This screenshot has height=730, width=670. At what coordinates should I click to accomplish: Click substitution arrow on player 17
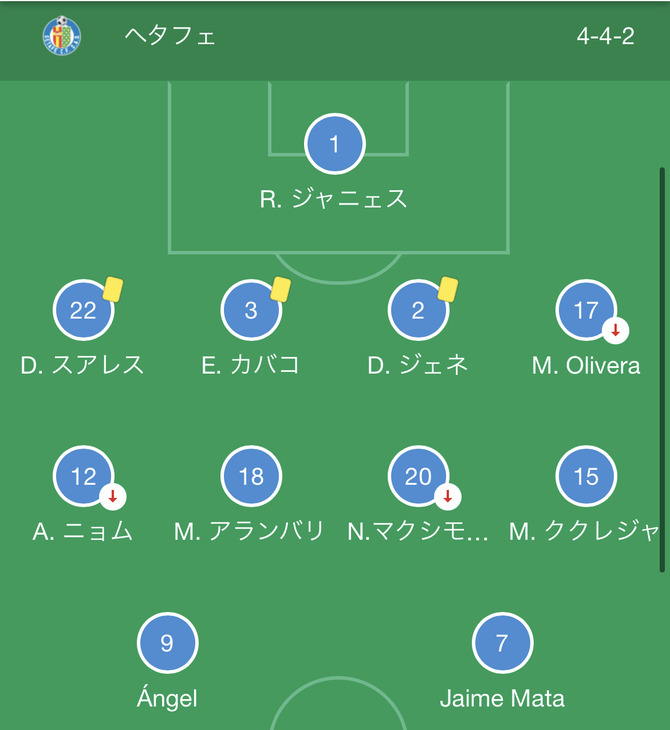(x=616, y=331)
